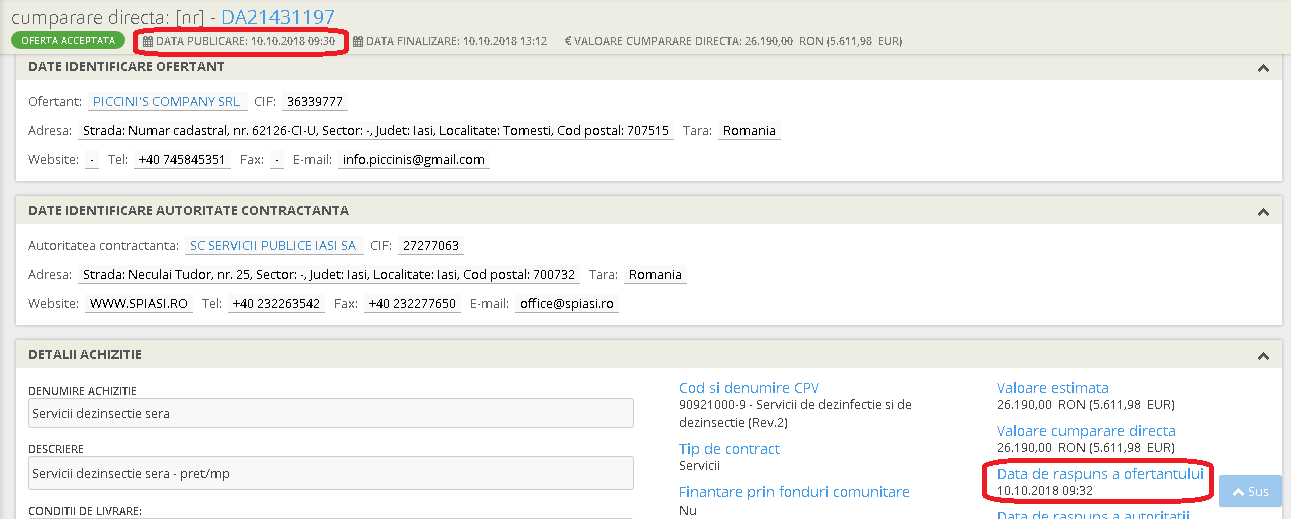Screen dimensions: 1291x519
Task: Select the phone number +40 745845351
Action: tap(183, 160)
